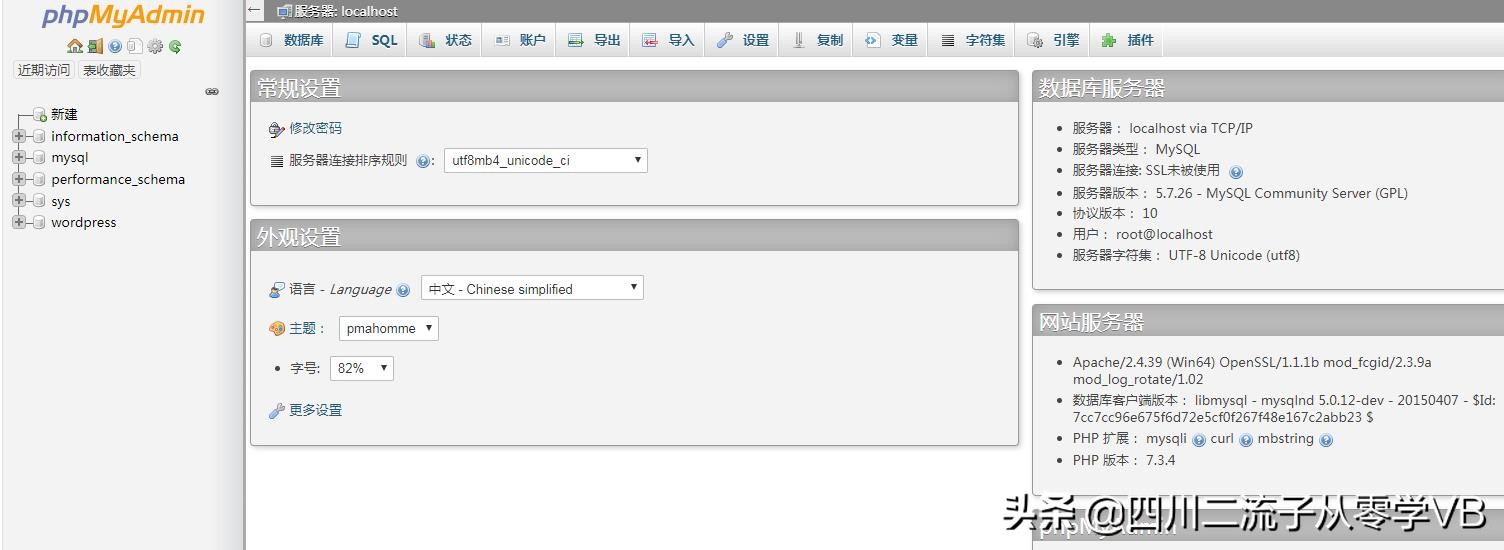Select 新建 in the database tree
The image size is (1504, 550).
(x=64, y=114)
